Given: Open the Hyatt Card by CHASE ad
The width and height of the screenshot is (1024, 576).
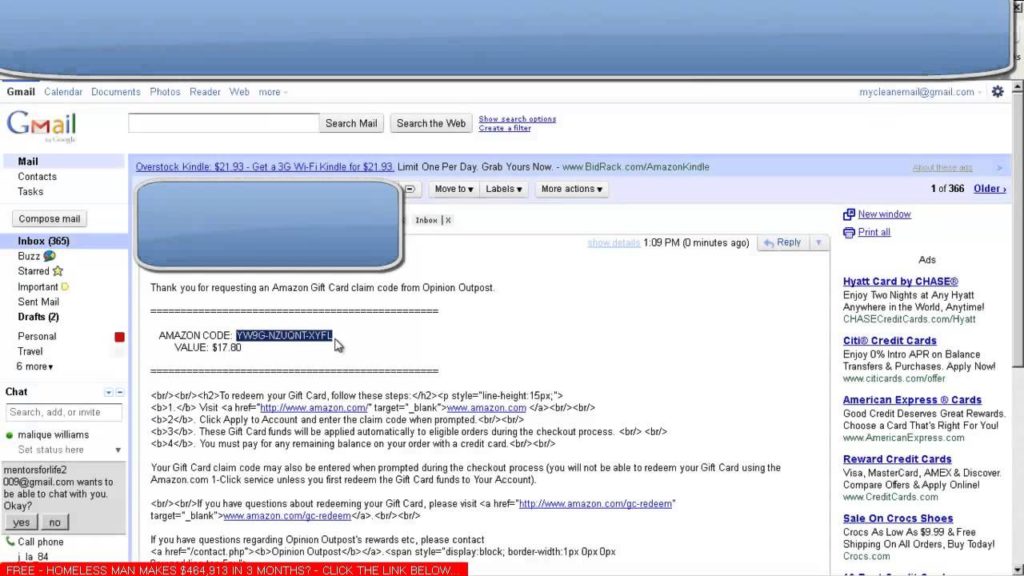Looking at the screenshot, I should tap(900, 281).
